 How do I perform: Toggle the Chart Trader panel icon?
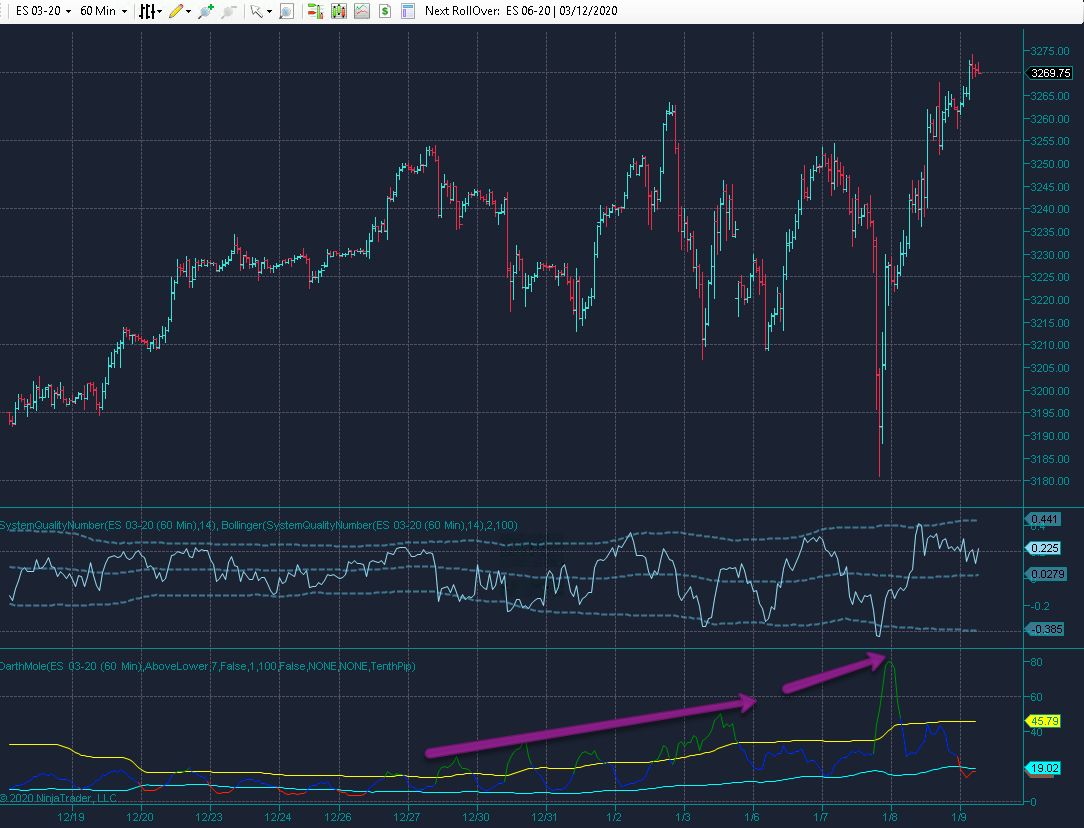[315, 12]
